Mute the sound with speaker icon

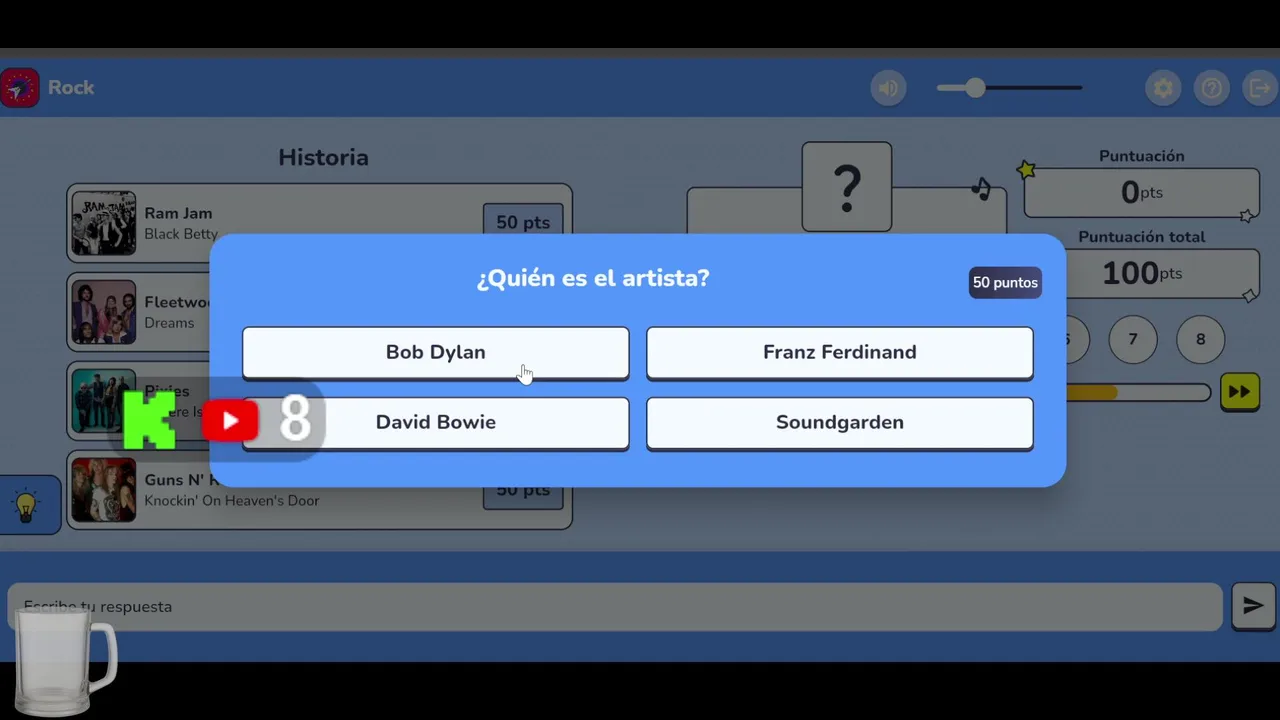tap(888, 88)
